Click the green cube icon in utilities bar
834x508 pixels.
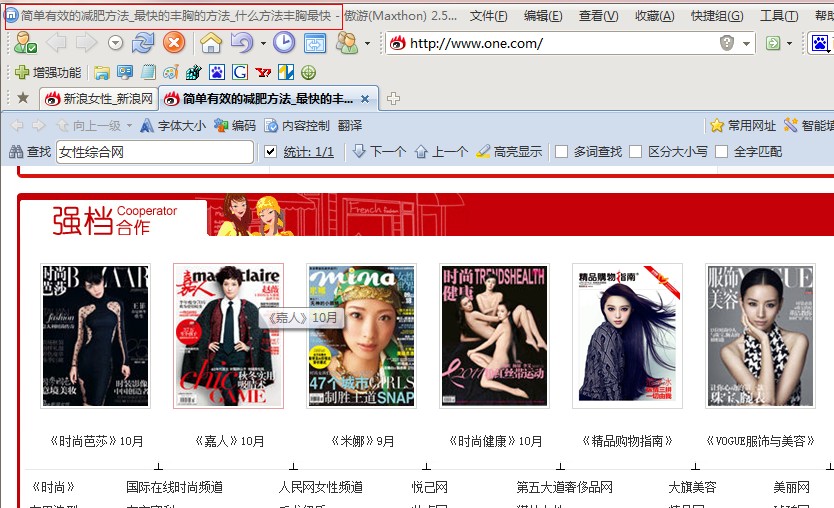[x=194, y=72]
